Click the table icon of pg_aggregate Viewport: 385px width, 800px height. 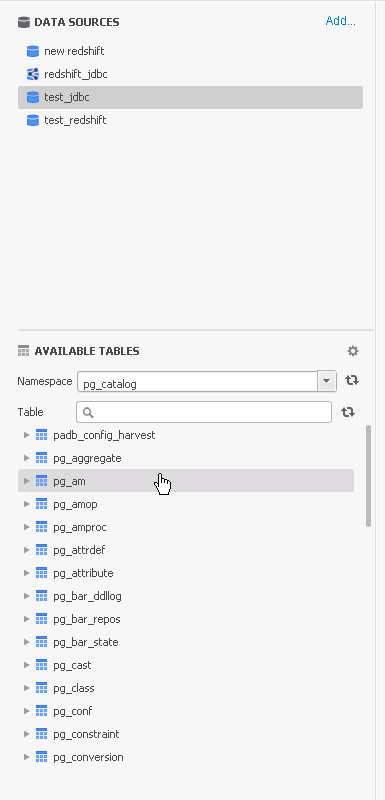pyautogui.click(x=42, y=458)
